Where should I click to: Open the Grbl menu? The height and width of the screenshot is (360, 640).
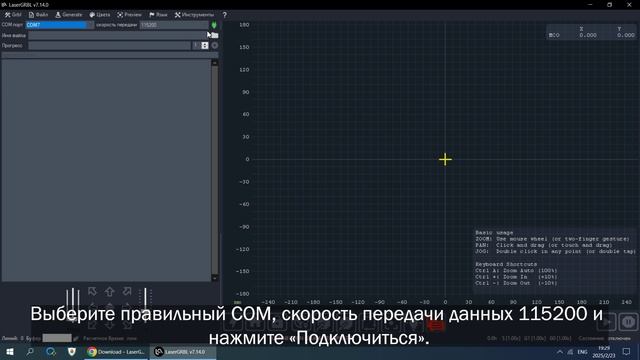(x=13, y=15)
